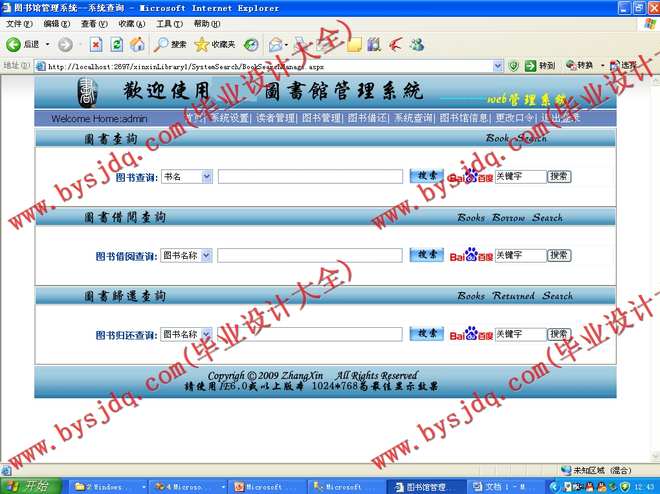
Task: Click the 图书借还 navigation link
Action: (366, 118)
